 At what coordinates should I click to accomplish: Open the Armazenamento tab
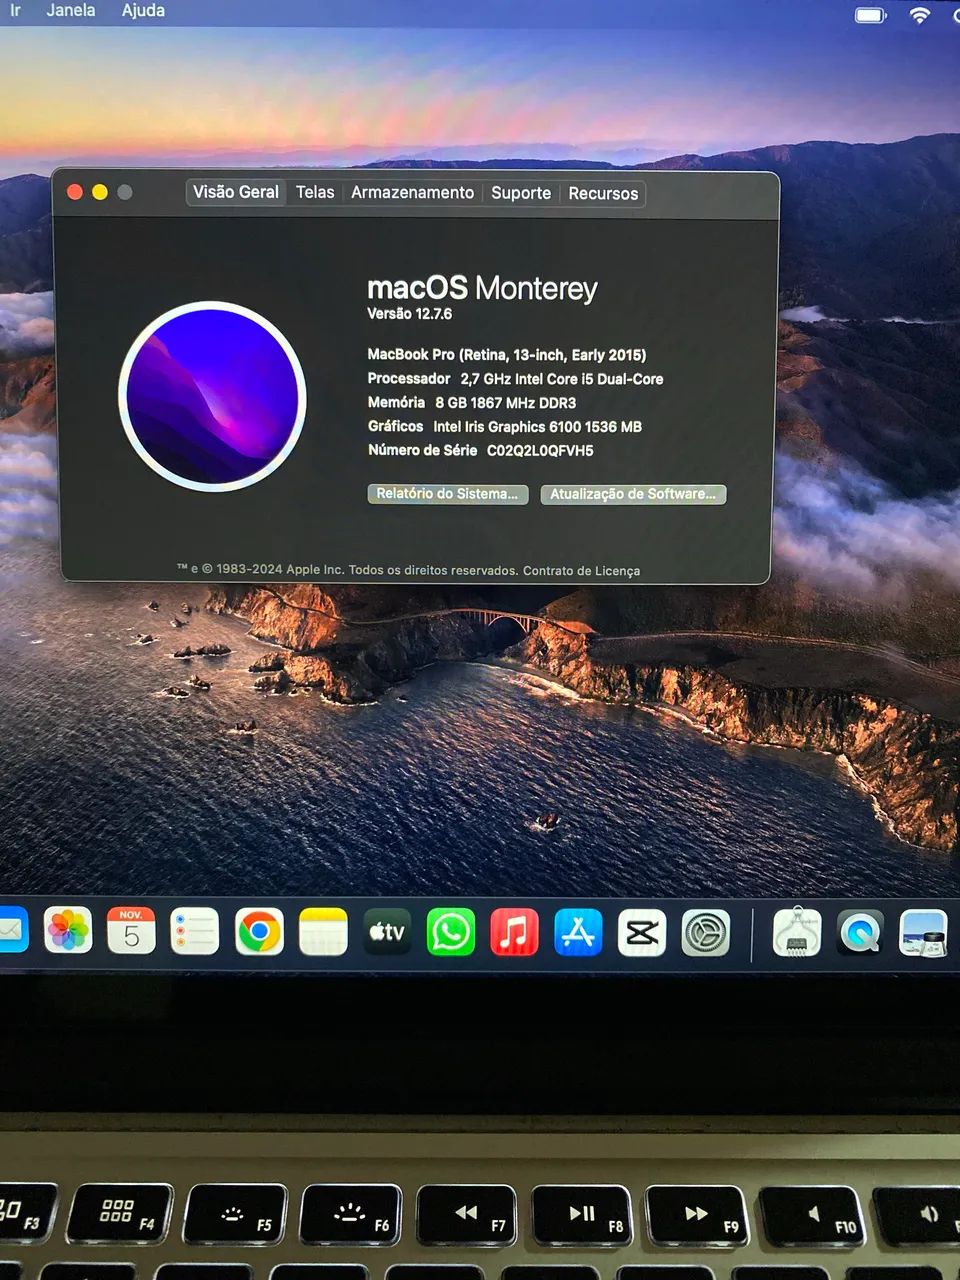tap(412, 192)
